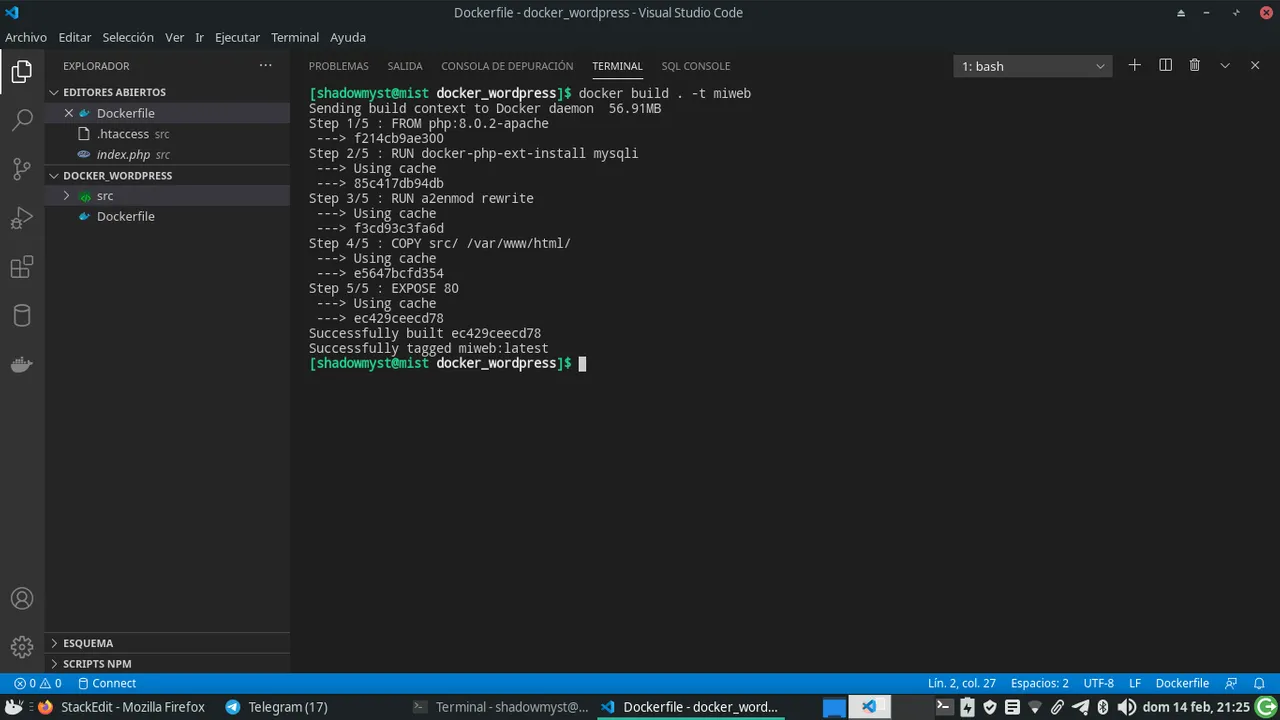
Task: Switch to the Salida tab
Action: pos(405,66)
